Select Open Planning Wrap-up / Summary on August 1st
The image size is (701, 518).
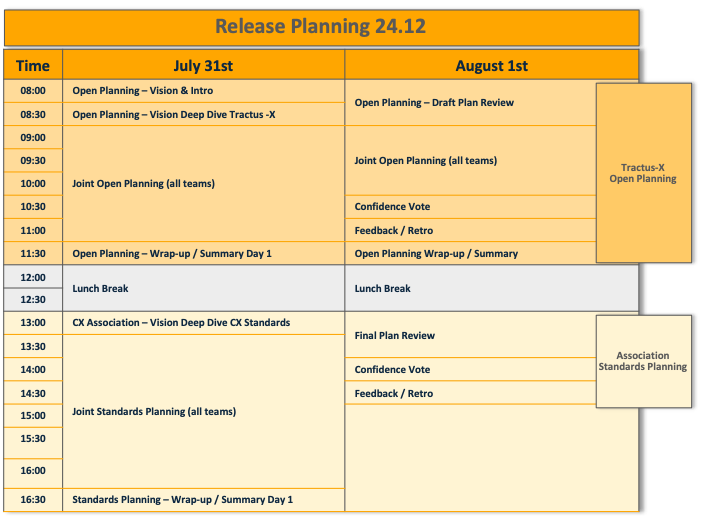click(470, 253)
